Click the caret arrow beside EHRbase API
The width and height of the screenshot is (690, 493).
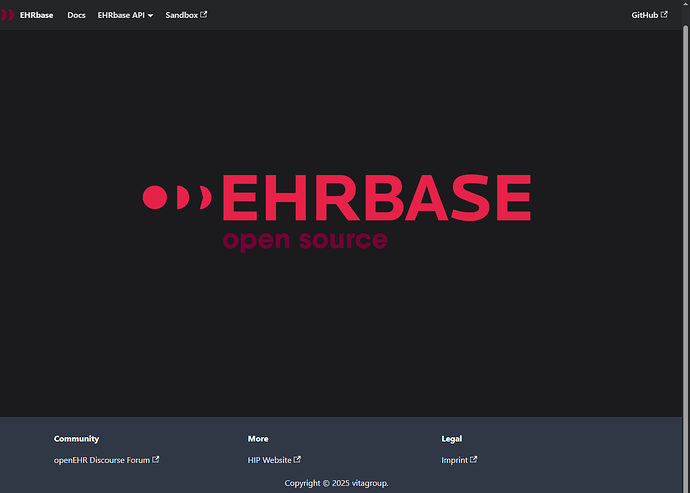coord(150,16)
